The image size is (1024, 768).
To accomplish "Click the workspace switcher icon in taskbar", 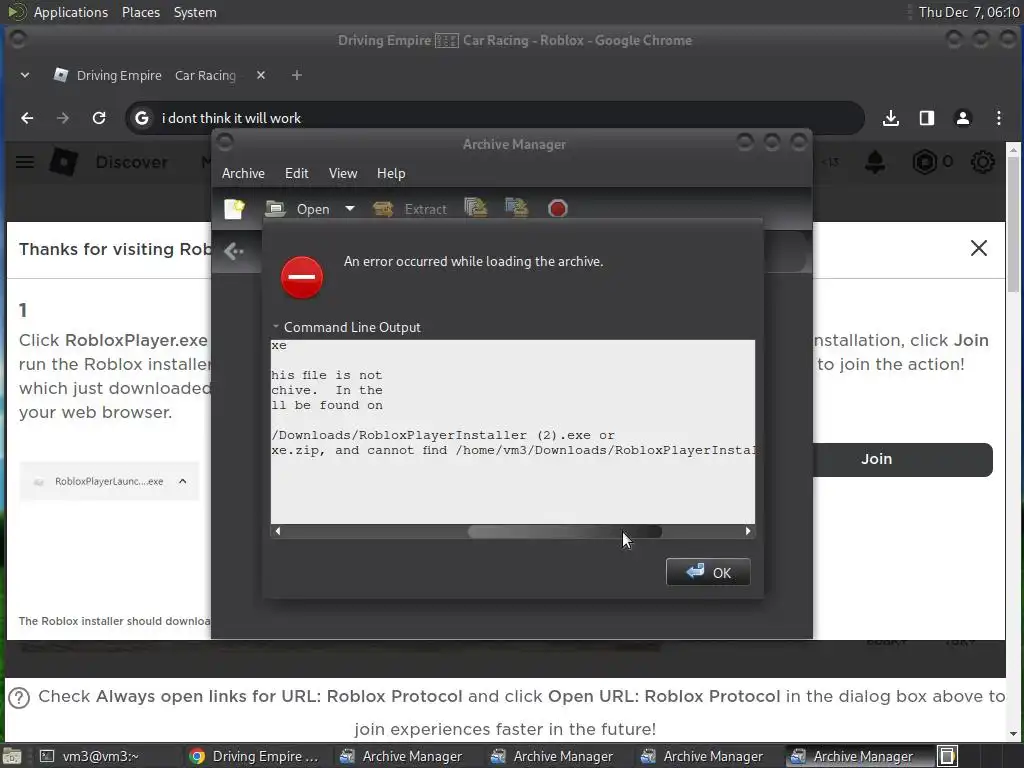I will pos(948,756).
